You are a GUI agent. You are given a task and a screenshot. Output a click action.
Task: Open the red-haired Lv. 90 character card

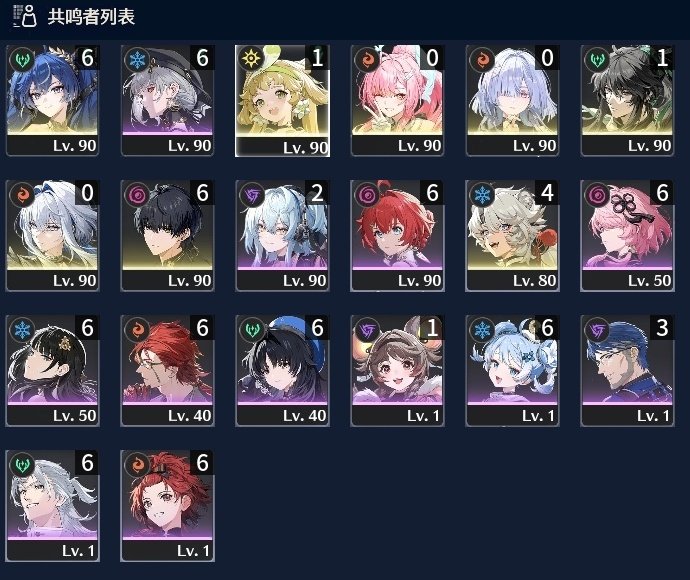(x=397, y=235)
